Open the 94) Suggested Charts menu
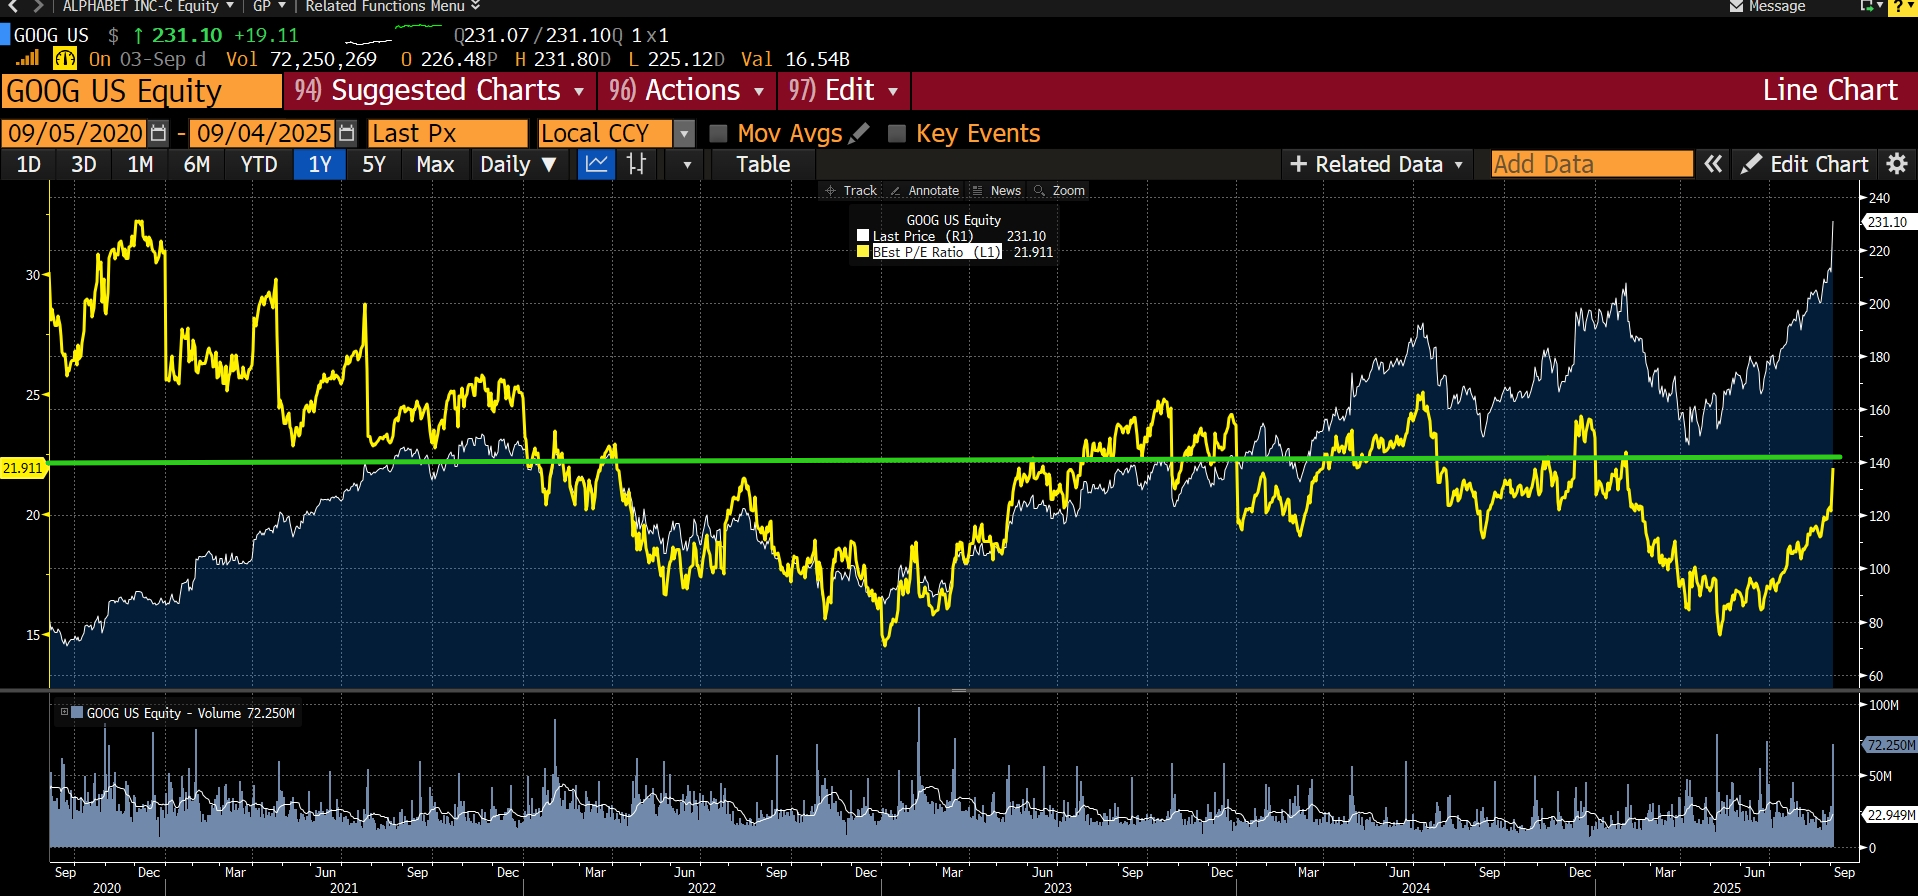Screen dimensions: 1918x896 point(440,91)
